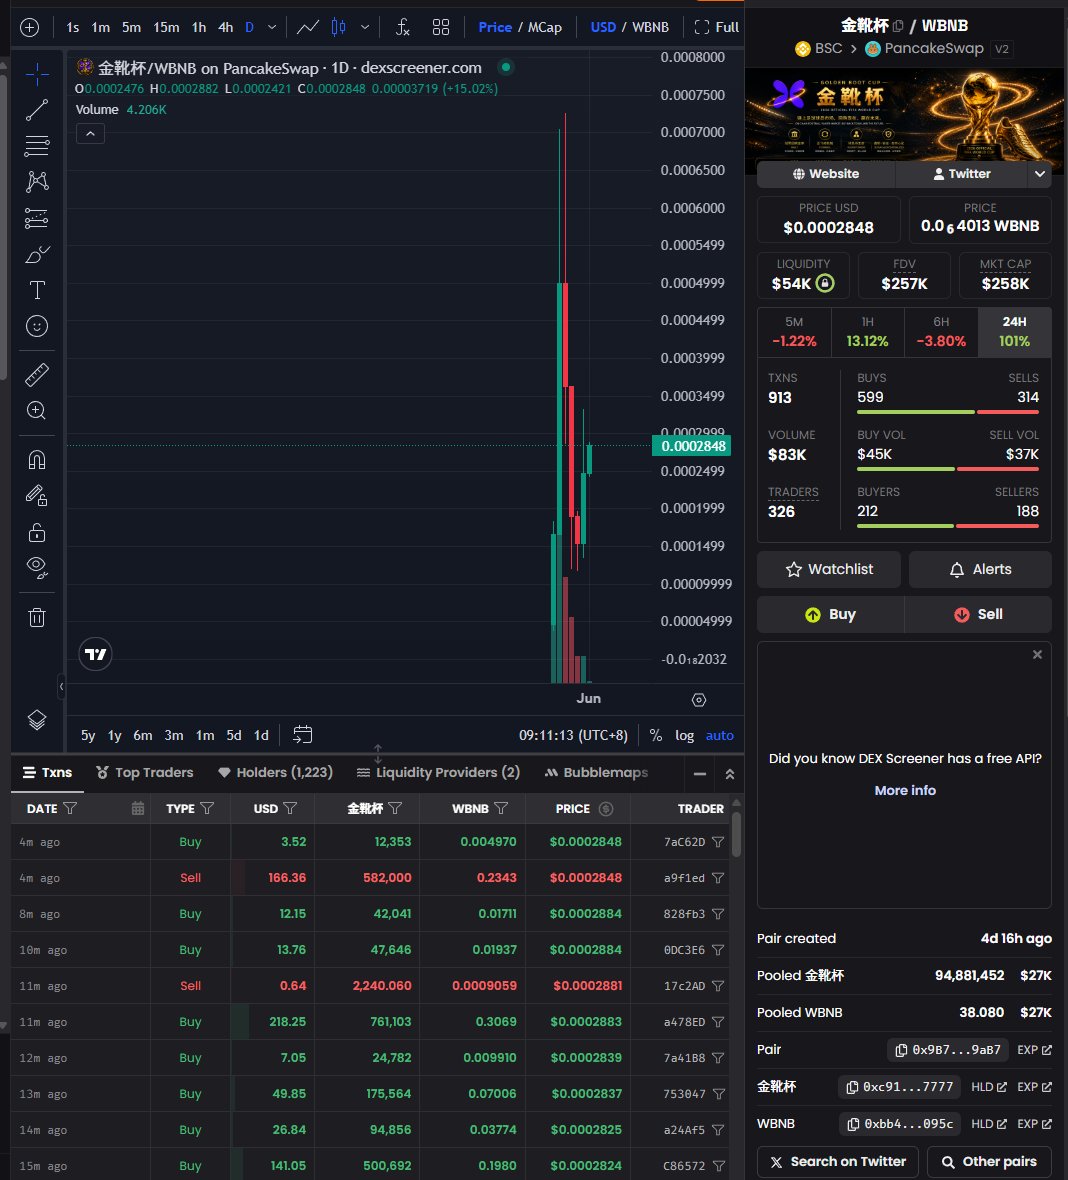Expand the transactions panel double chevron
This screenshot has width=1068, height=1180.
[x=729, y=774]
